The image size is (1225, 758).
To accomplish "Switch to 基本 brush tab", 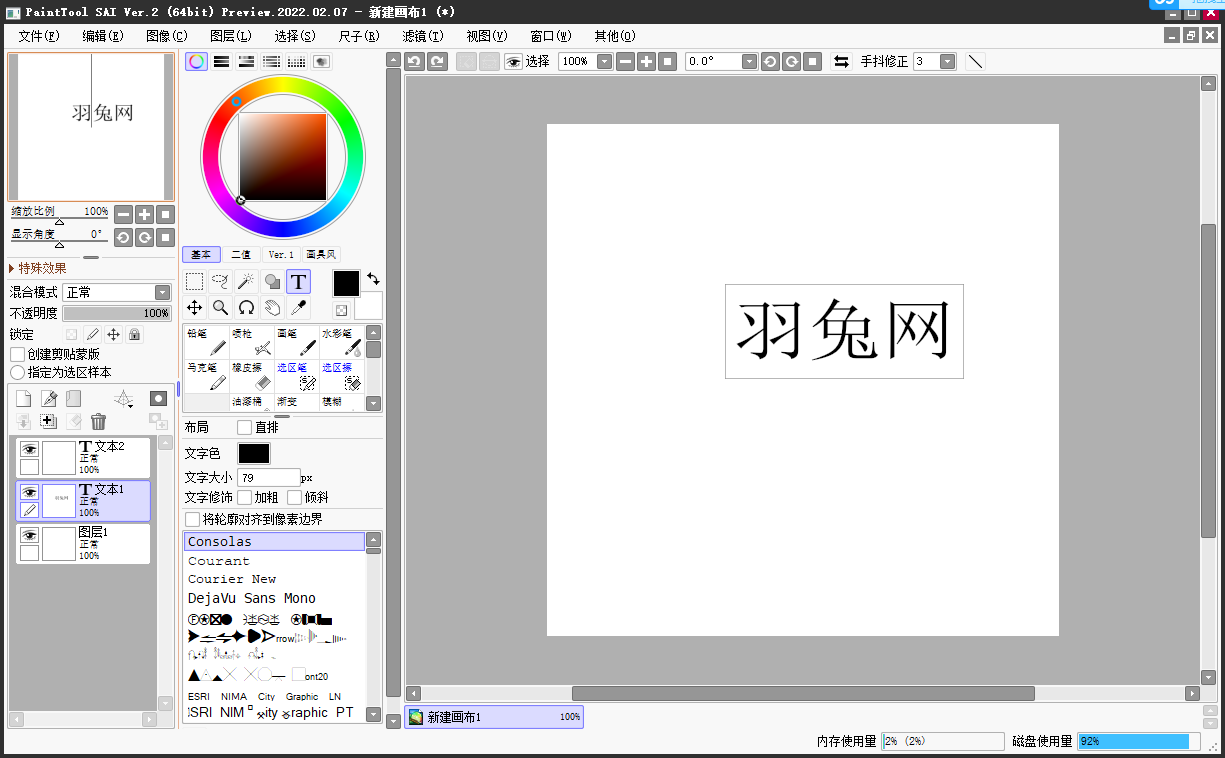I will [202, 255].
